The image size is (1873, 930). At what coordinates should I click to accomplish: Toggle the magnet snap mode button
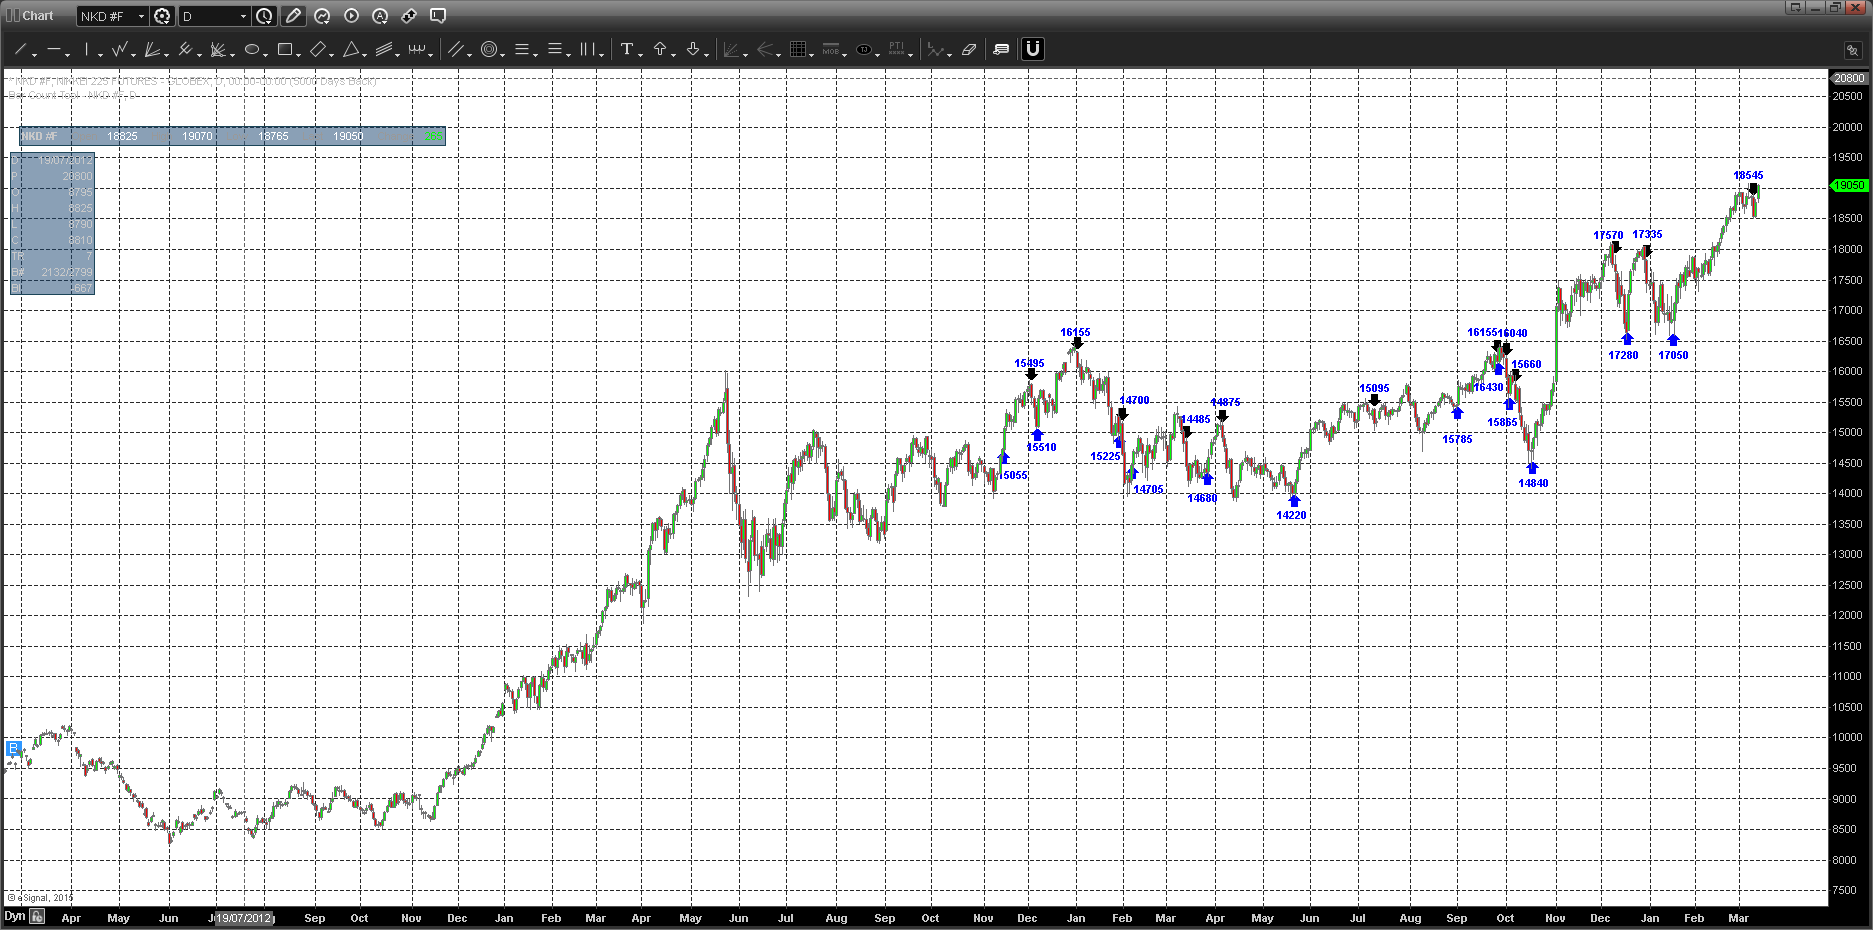[x=1033, y=49]
